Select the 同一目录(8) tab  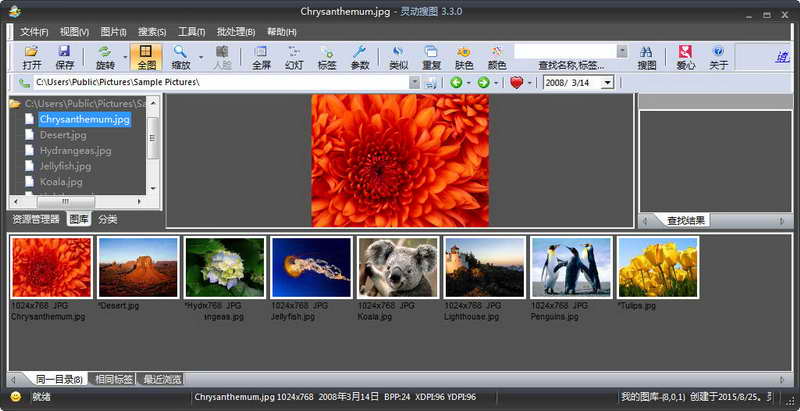click(59, 379)
